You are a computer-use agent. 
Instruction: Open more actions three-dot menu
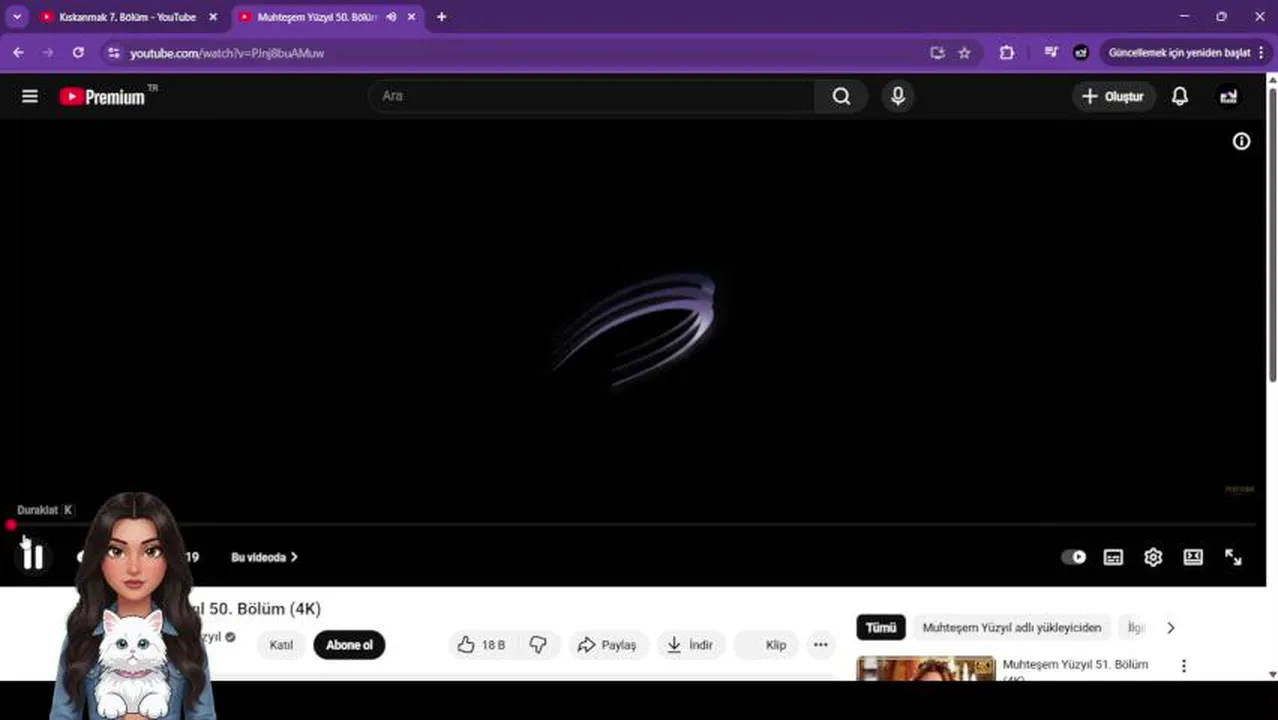820,645
